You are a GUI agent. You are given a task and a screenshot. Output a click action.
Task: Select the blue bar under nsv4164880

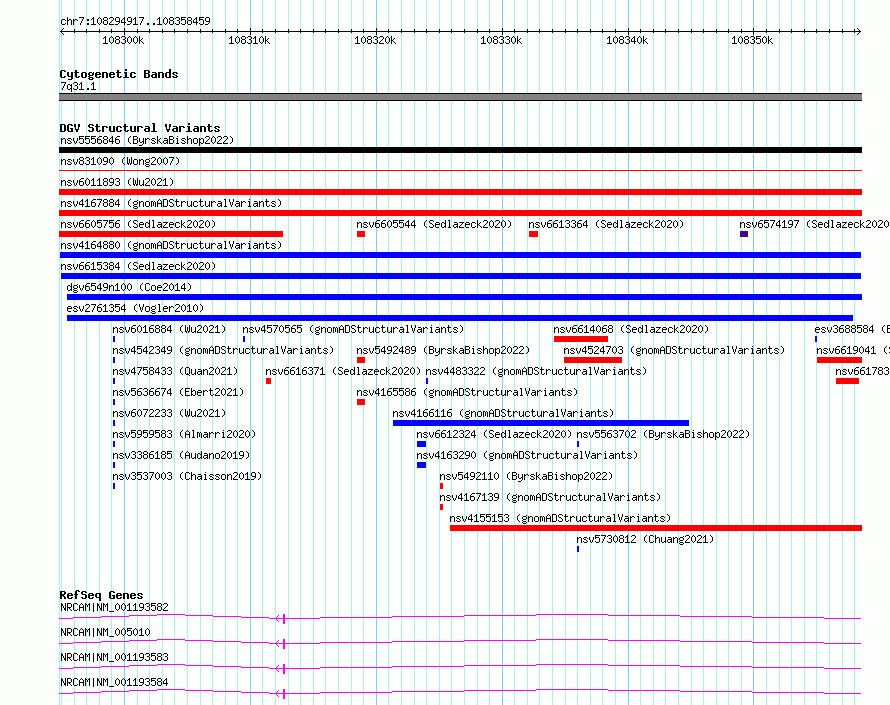[x=460, y=255]
